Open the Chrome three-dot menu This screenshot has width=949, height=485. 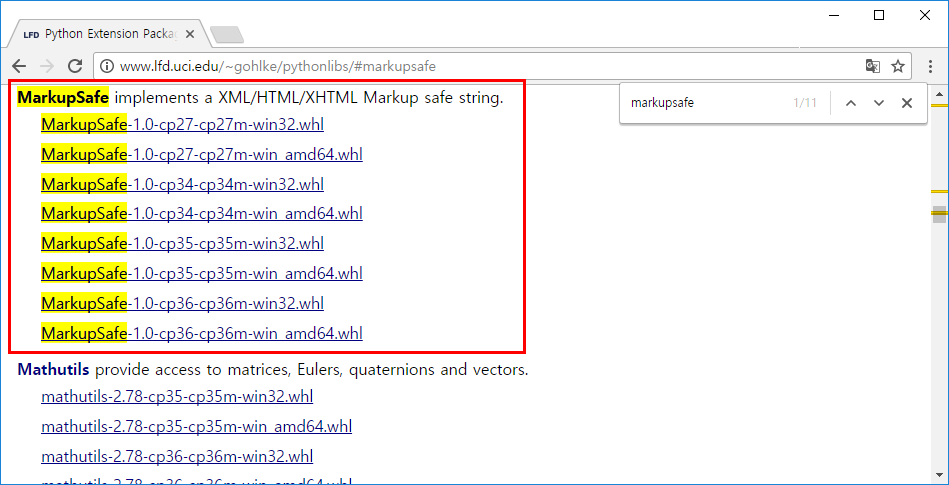[931, 66]
